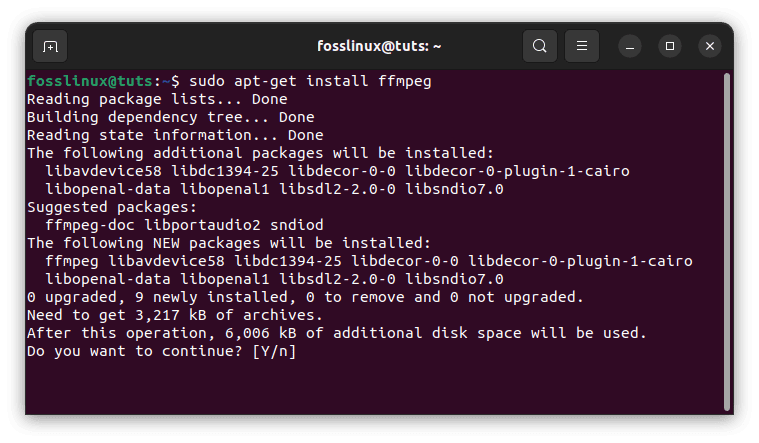Click the ffmpeg-doc package name
Viewport: 759px width, 443px height.
point(90,225)
